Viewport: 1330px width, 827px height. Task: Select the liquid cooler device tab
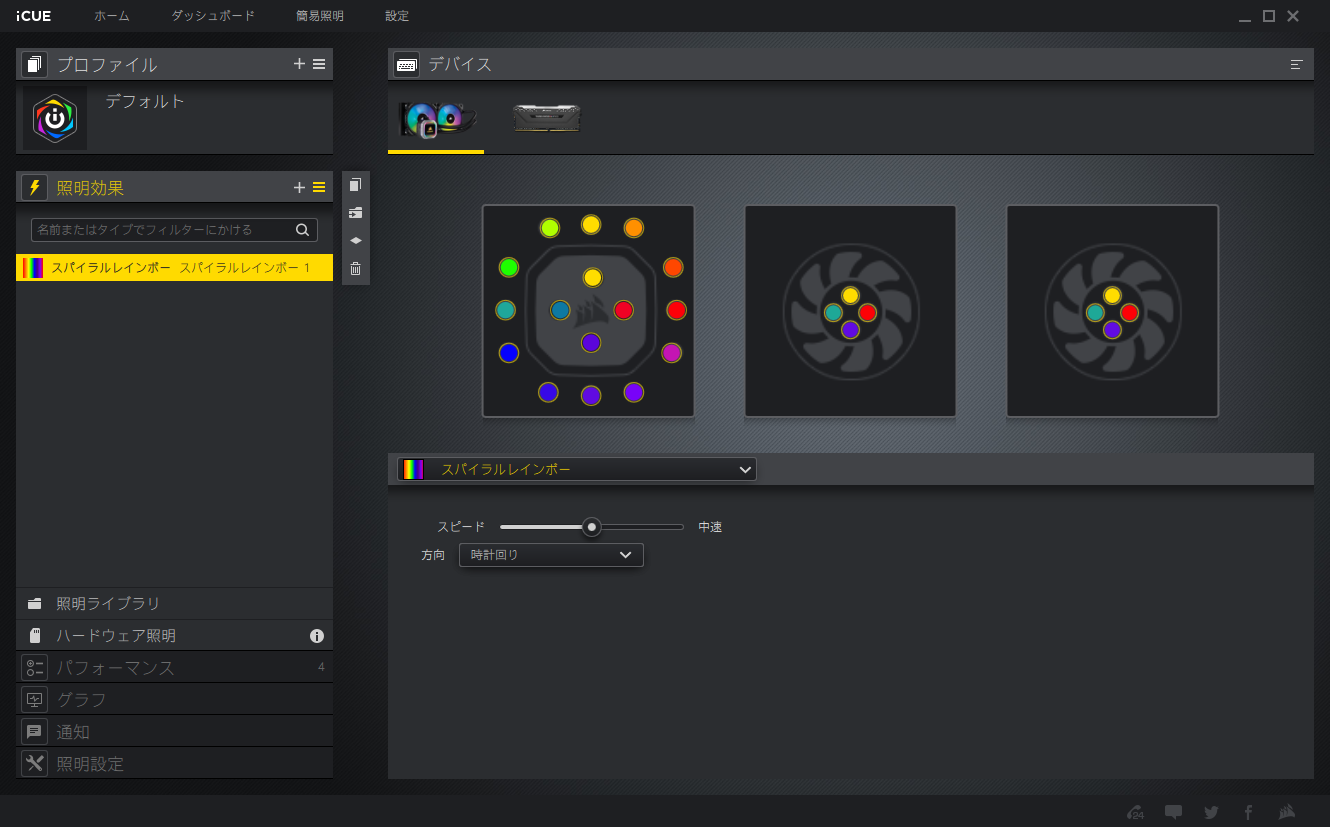pos(436,120)
